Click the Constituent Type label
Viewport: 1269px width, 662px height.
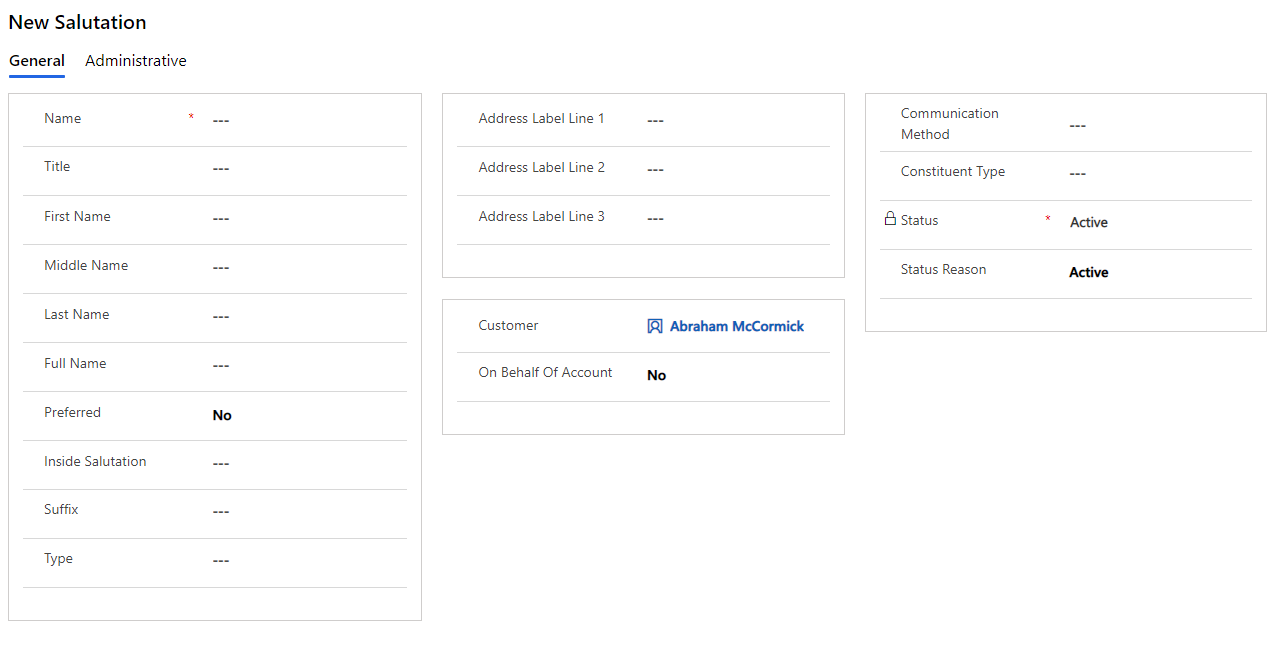(953, 171)
